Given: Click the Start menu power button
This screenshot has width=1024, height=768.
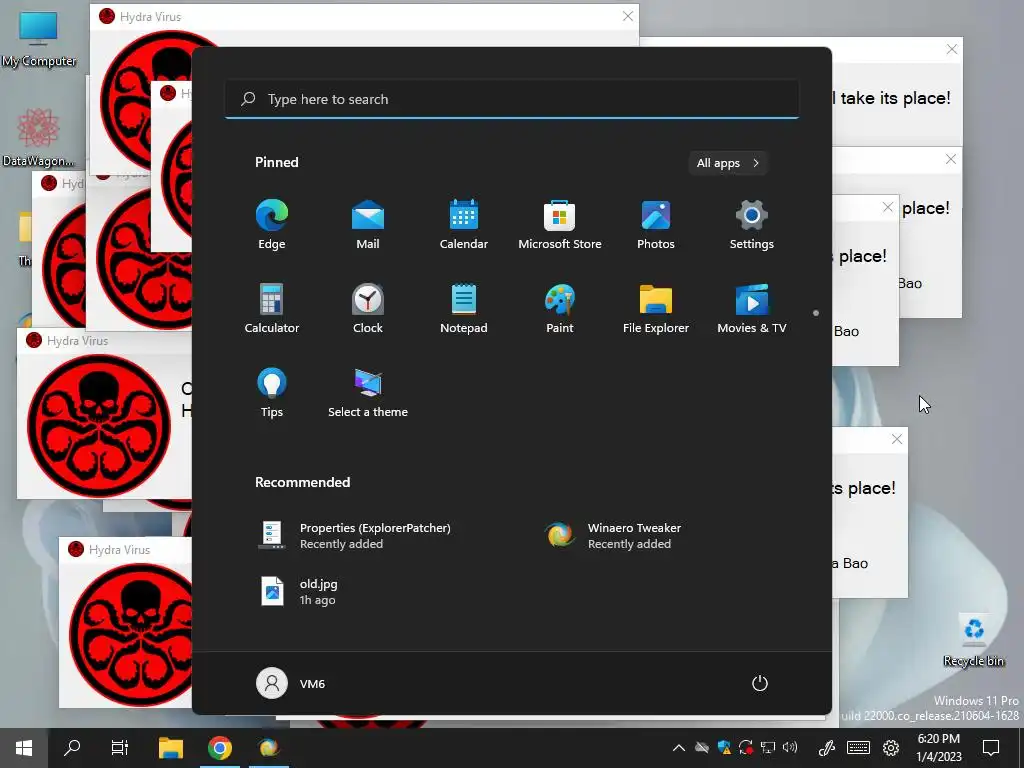Looking at the screenshot, I should 760,683.
